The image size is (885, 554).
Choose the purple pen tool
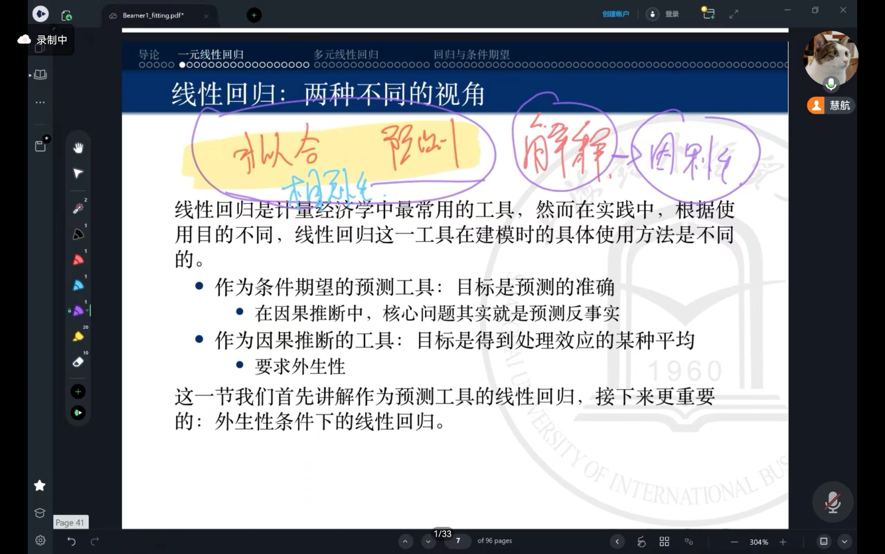(78, 310)
